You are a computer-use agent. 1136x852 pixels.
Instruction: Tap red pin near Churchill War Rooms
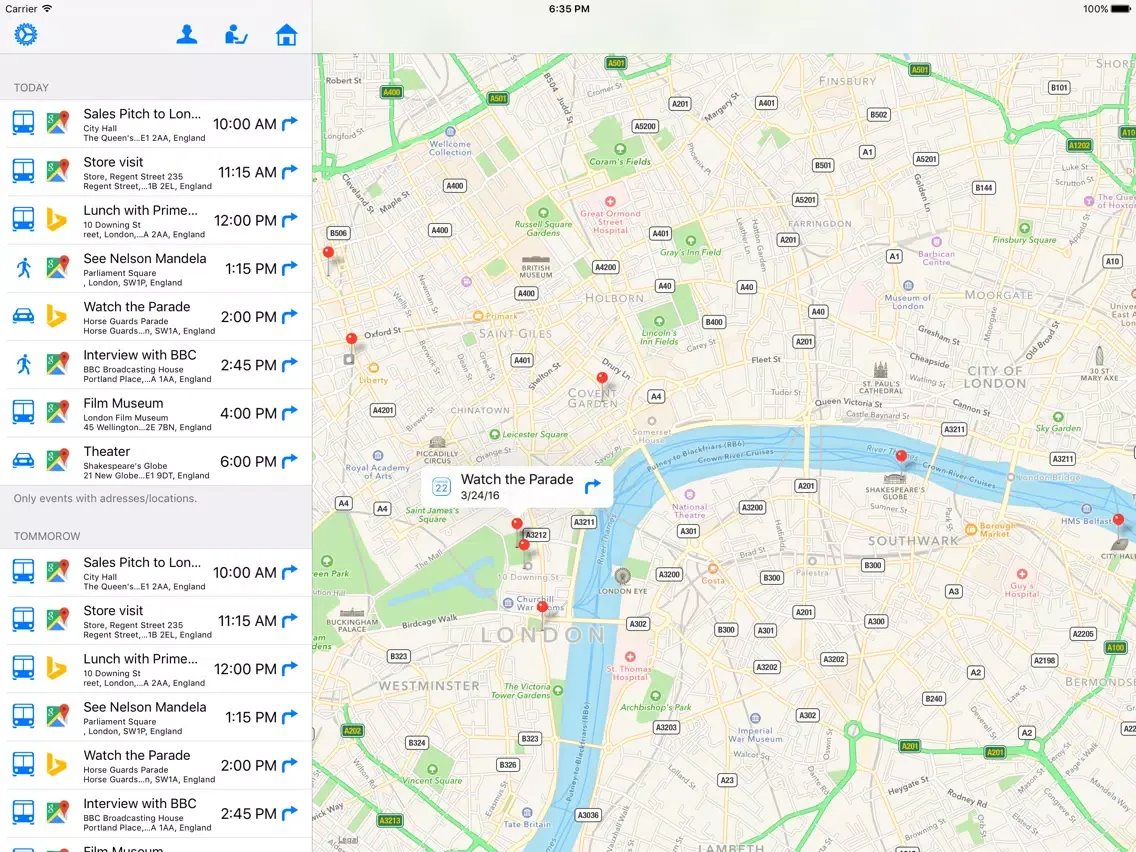pos(542,606)
